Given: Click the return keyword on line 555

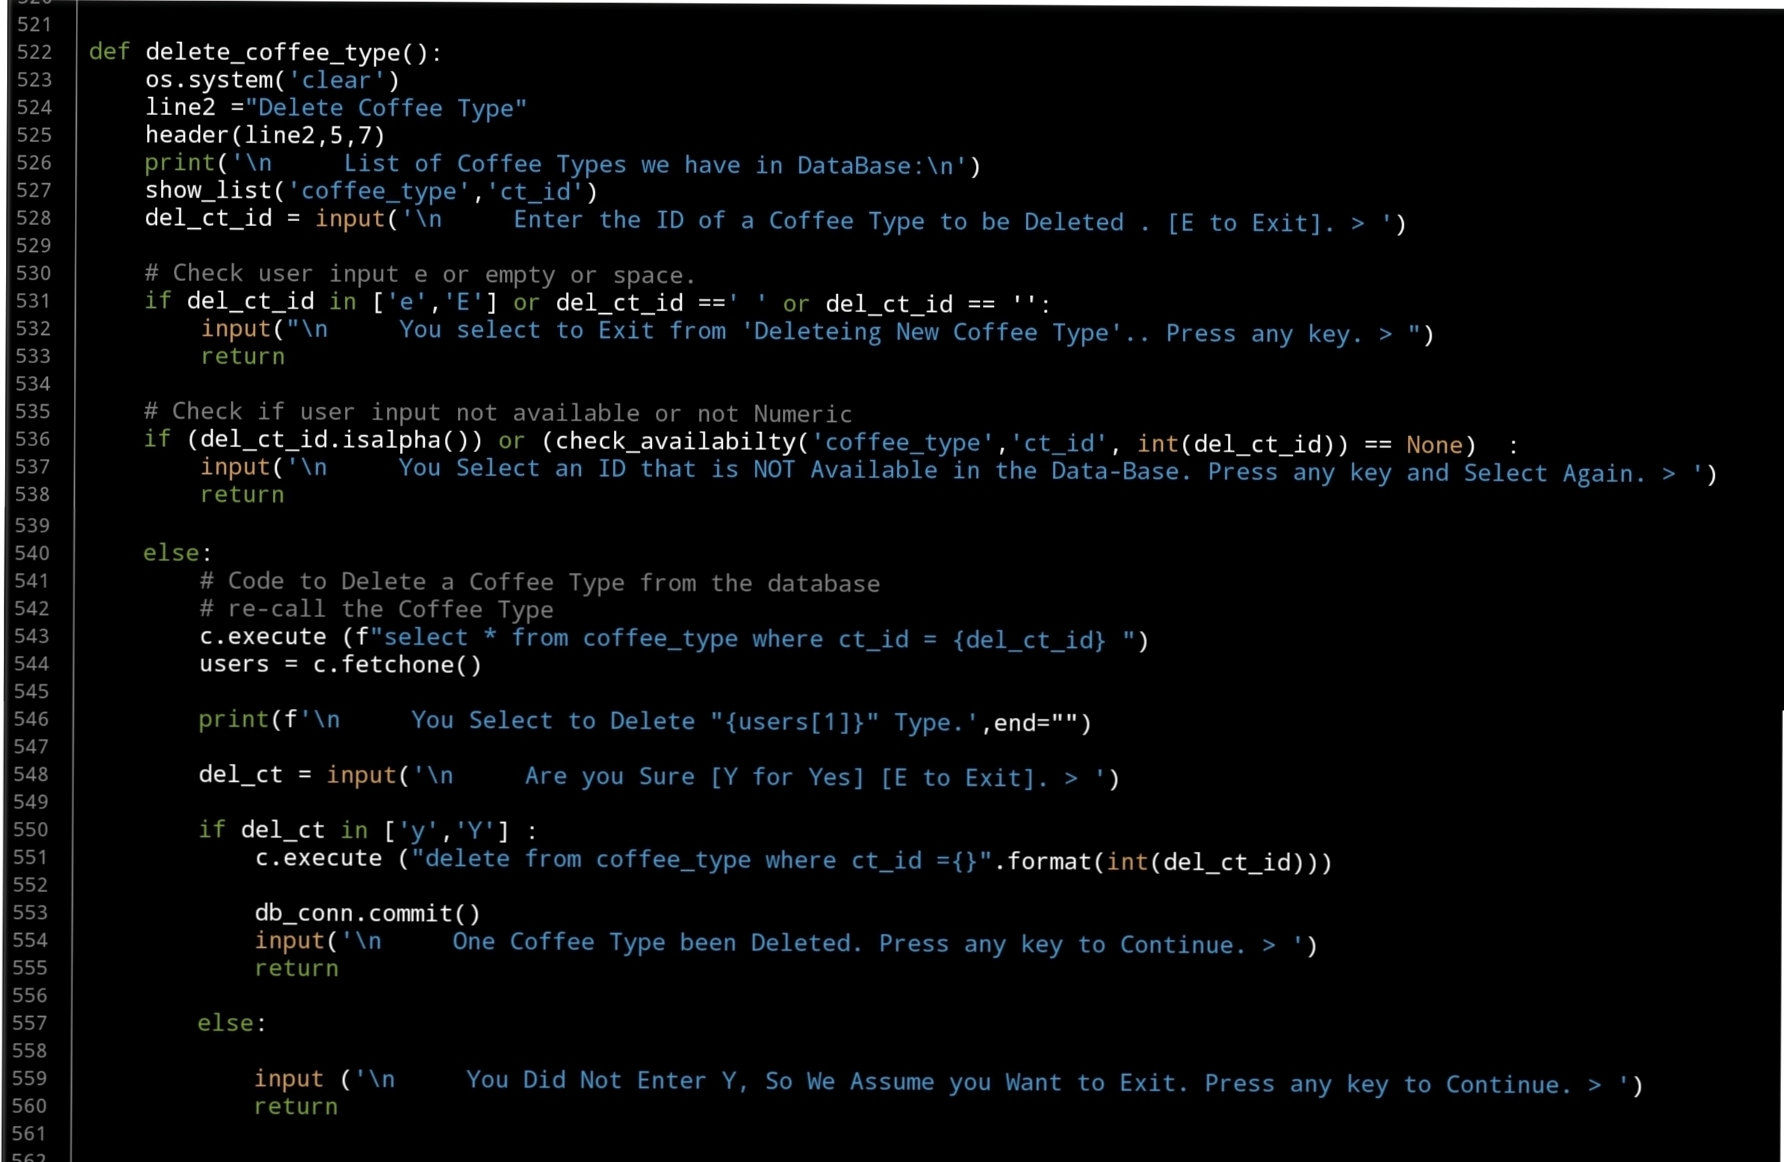Looking at the screenshot, I should pos(296,968).
